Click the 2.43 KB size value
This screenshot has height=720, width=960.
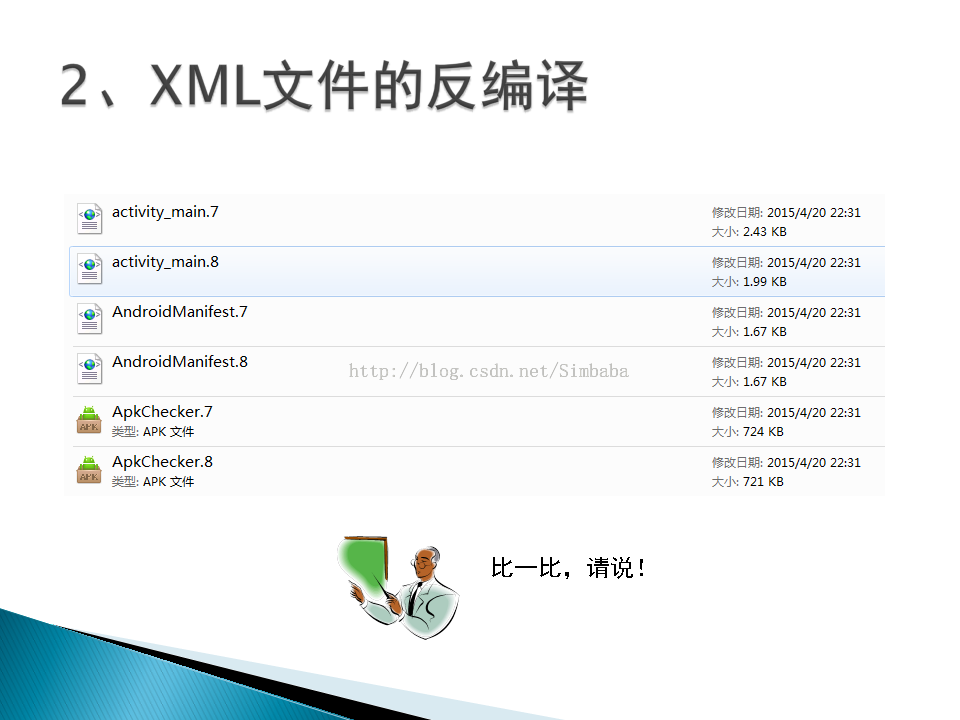(x=765, y=232)
